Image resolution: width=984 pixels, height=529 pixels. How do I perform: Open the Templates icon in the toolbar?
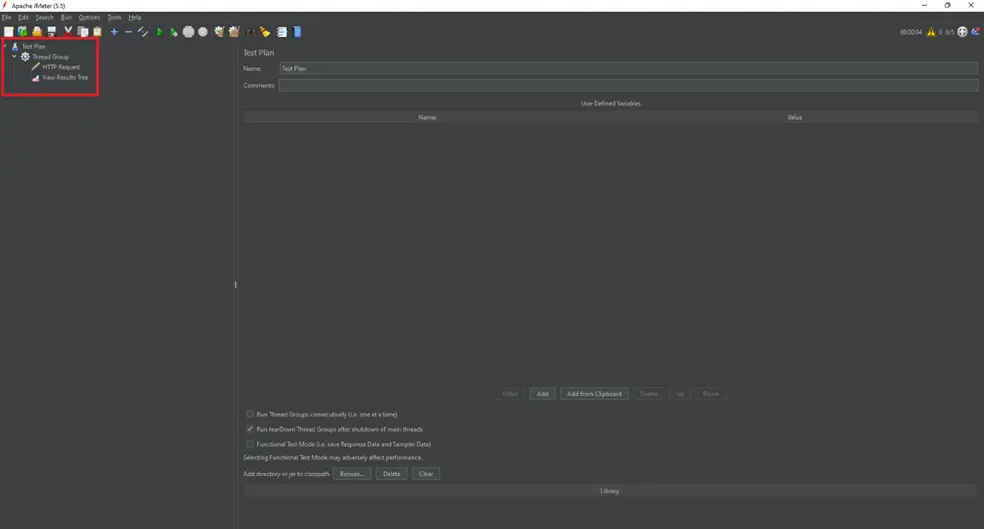coord(23,31)
